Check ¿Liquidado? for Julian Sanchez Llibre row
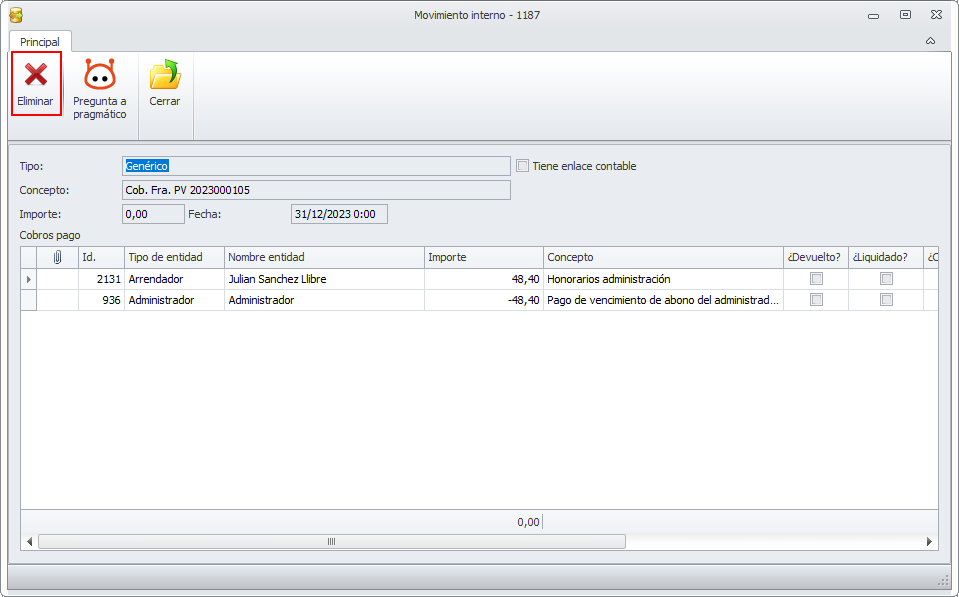The image size is (959, 597). coord(886,279)
